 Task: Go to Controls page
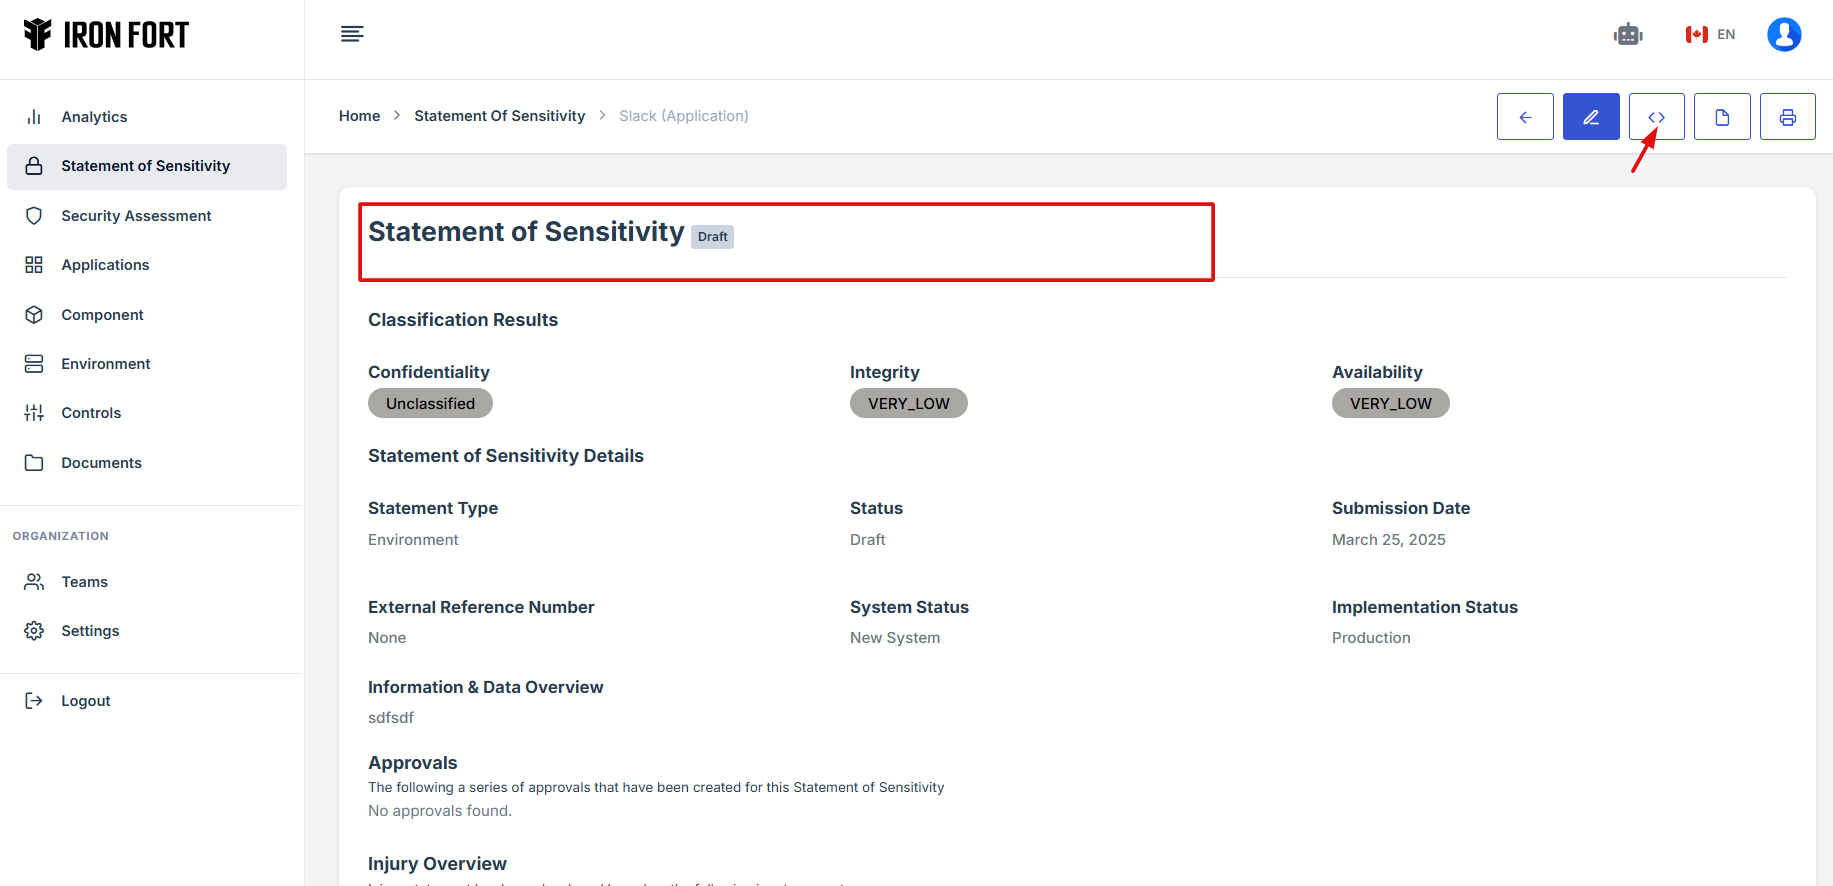[x=91, y=413]
